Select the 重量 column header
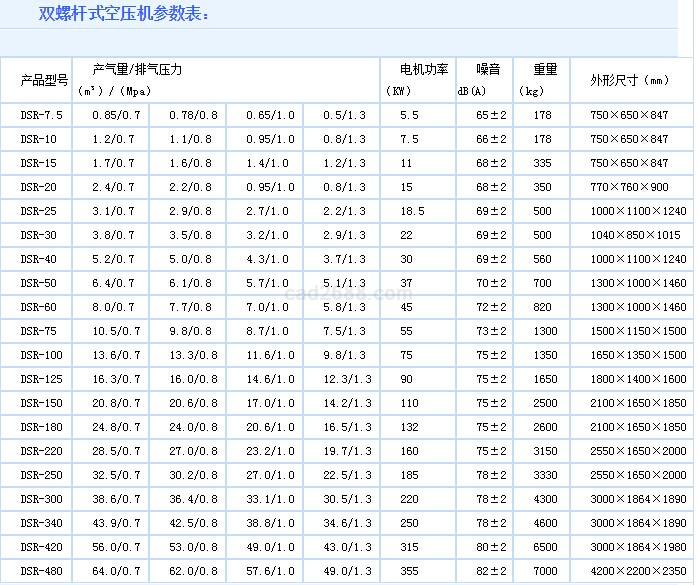The height and width of the screenshot is (585, 697). pyautogui.click(x=545, y=70)
